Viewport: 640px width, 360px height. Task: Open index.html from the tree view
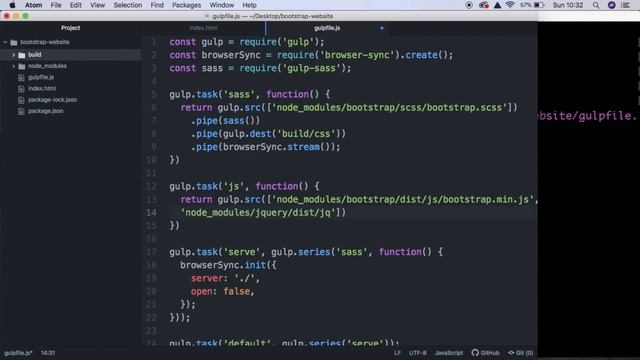tap(42, 89)
